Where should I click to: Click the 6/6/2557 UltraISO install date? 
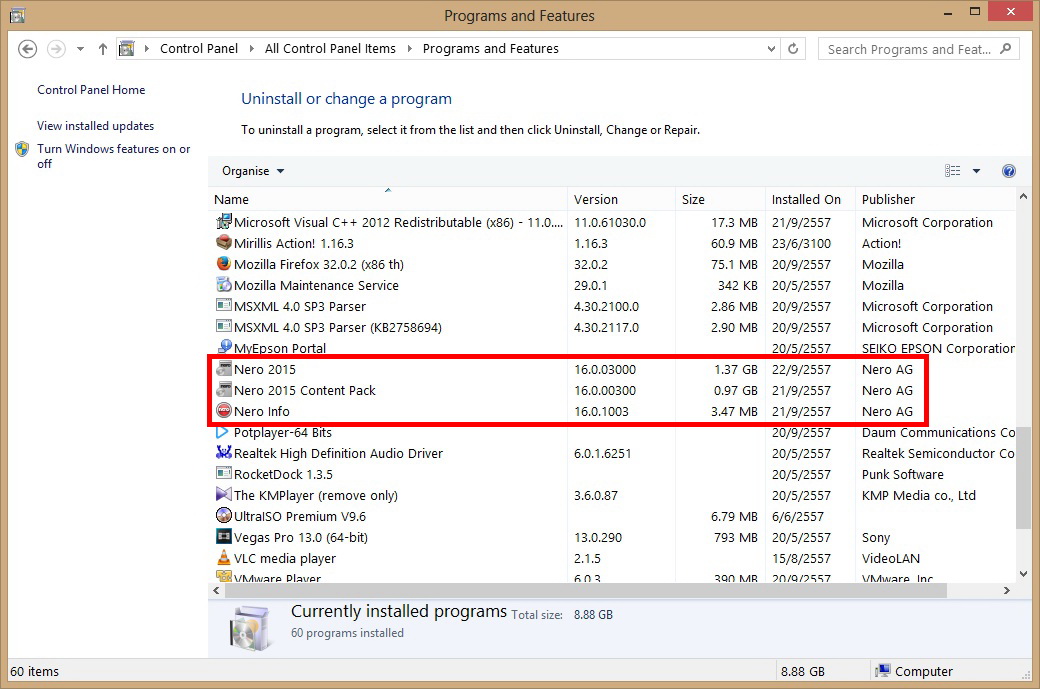[797, 517]
